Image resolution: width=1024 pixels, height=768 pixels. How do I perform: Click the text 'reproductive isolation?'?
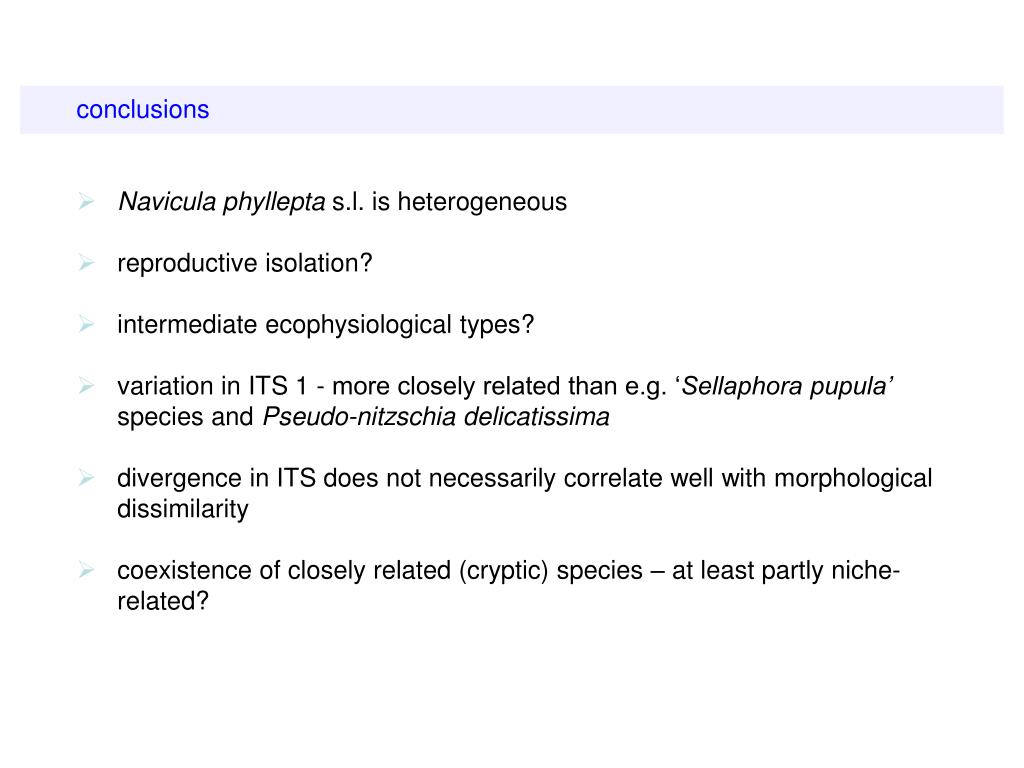point(245,263)
